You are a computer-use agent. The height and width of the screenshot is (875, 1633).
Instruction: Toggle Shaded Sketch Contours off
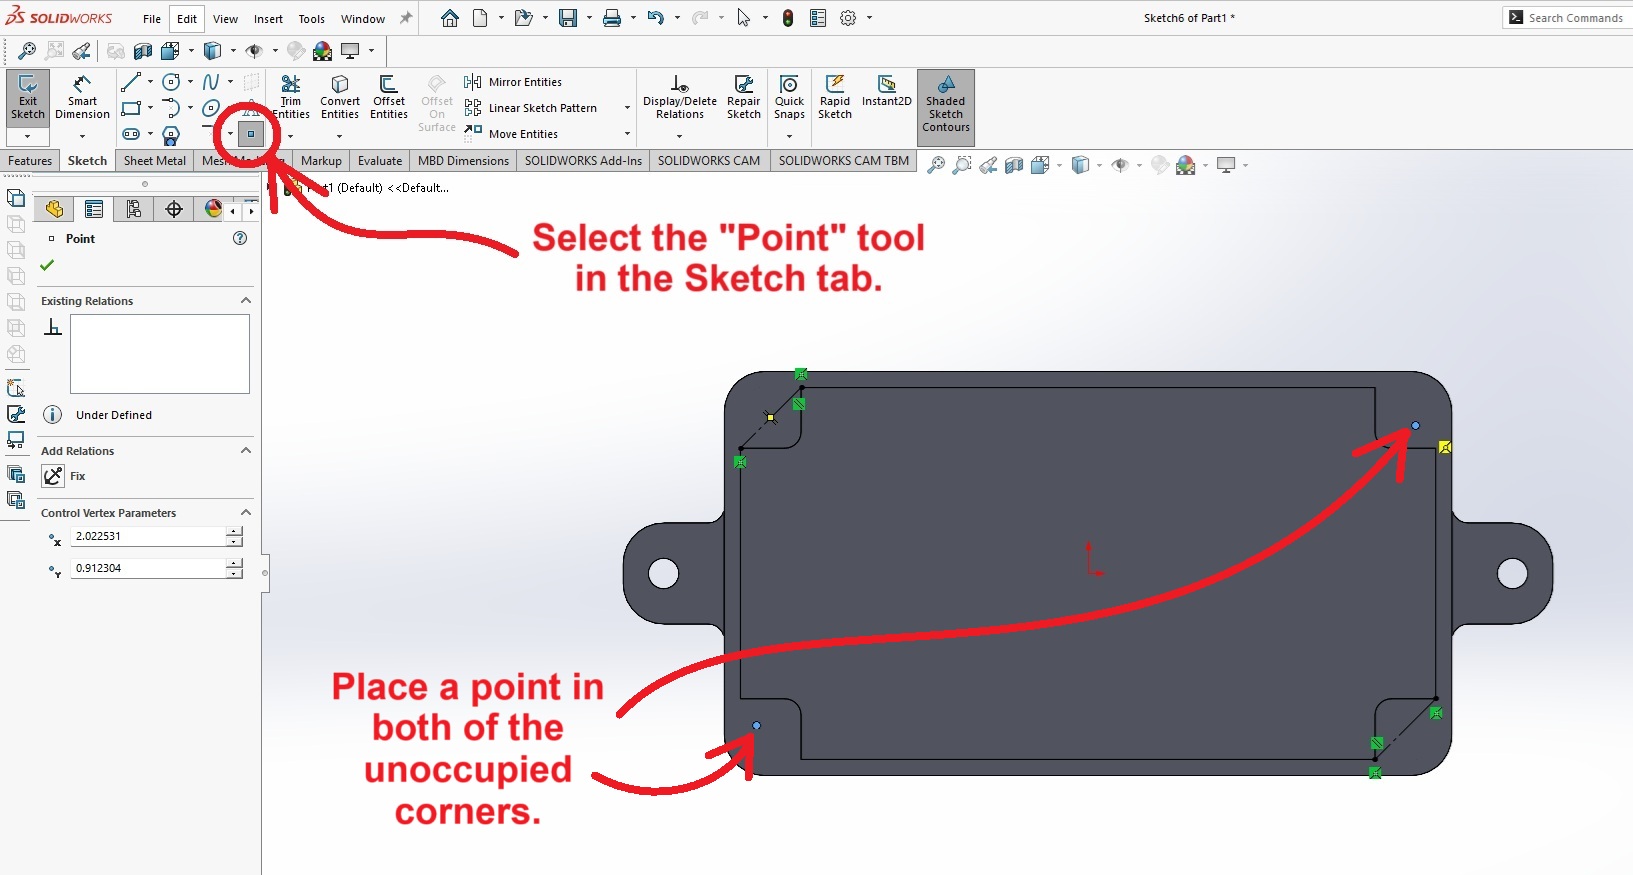tap(946, 105)
